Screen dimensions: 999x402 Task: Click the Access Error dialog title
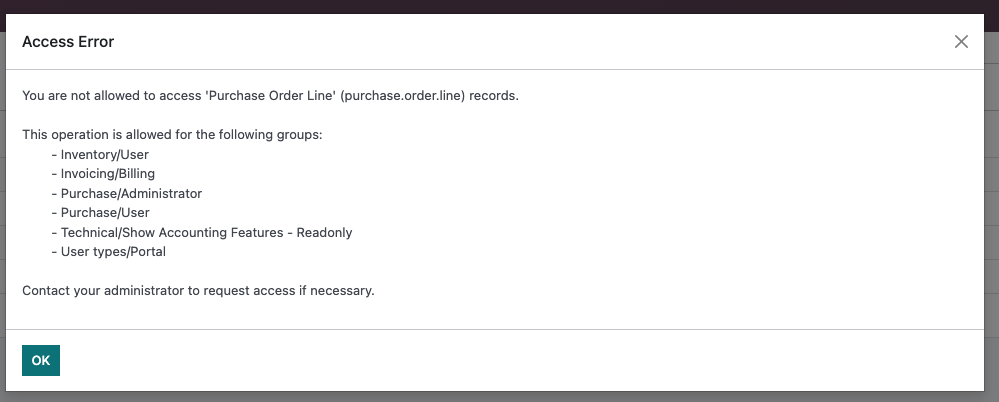(68, 42)
